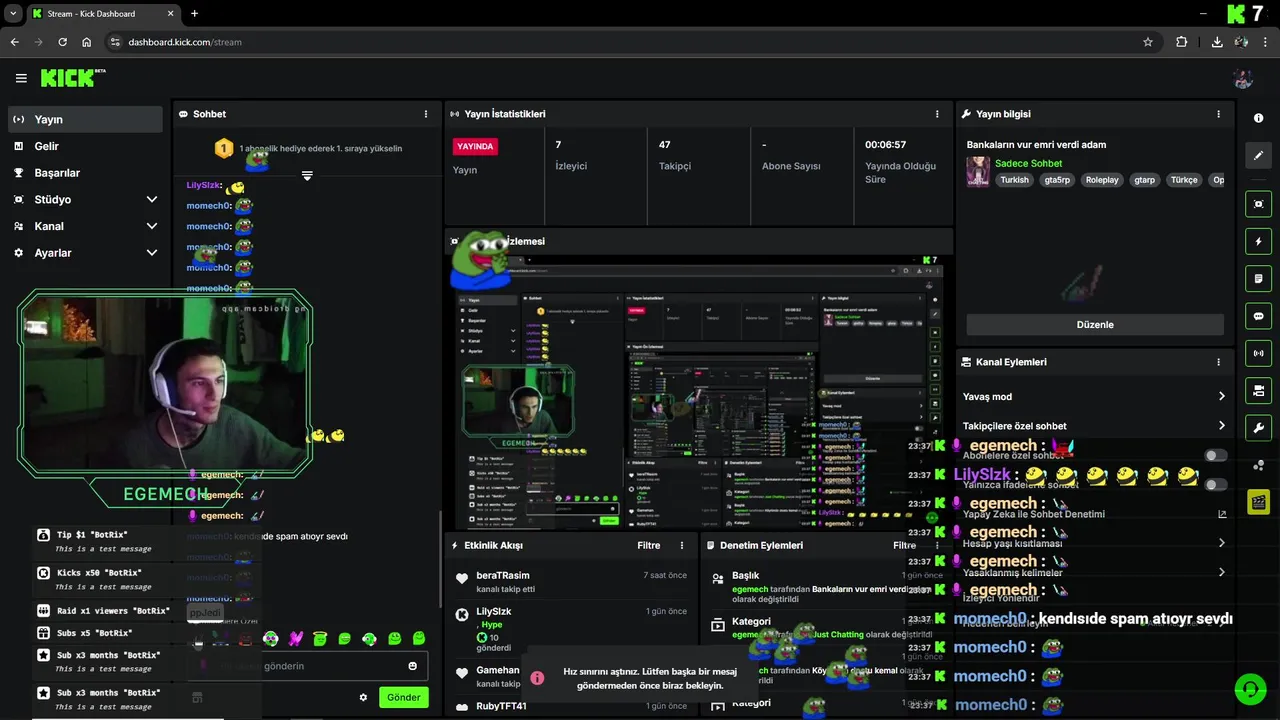This screenshot has width=1280, height=720.
Task: Click the purple X emote in quick emotes
Action: pos(295,638)
